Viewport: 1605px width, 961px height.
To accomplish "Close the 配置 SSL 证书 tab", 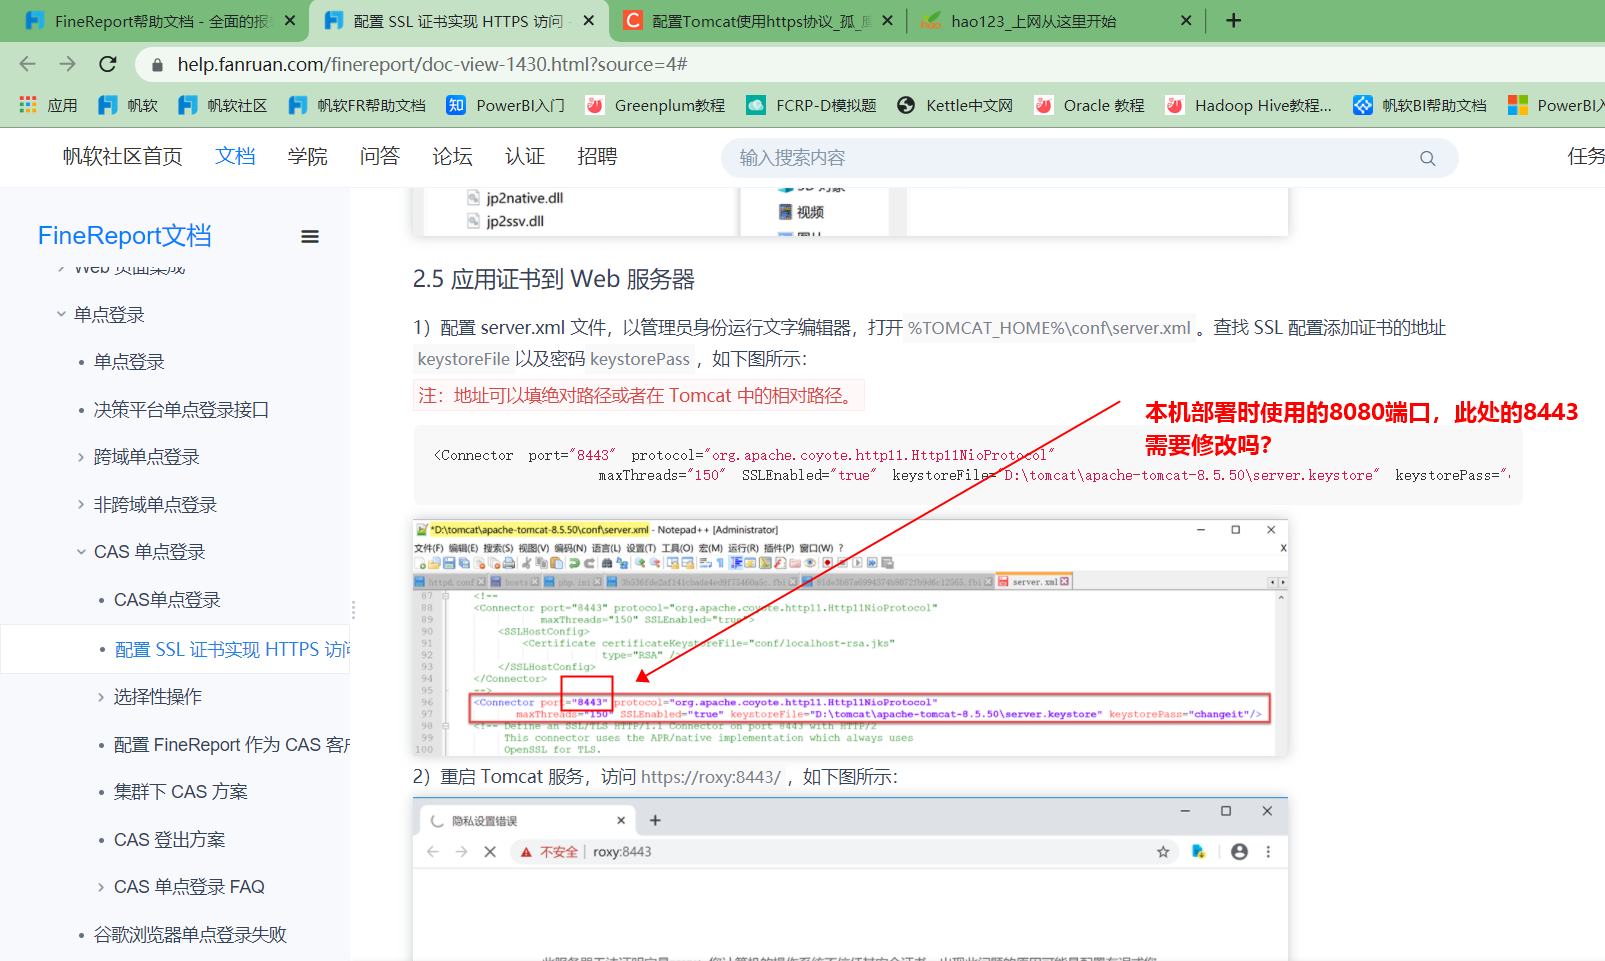I will tap(589, 20).
